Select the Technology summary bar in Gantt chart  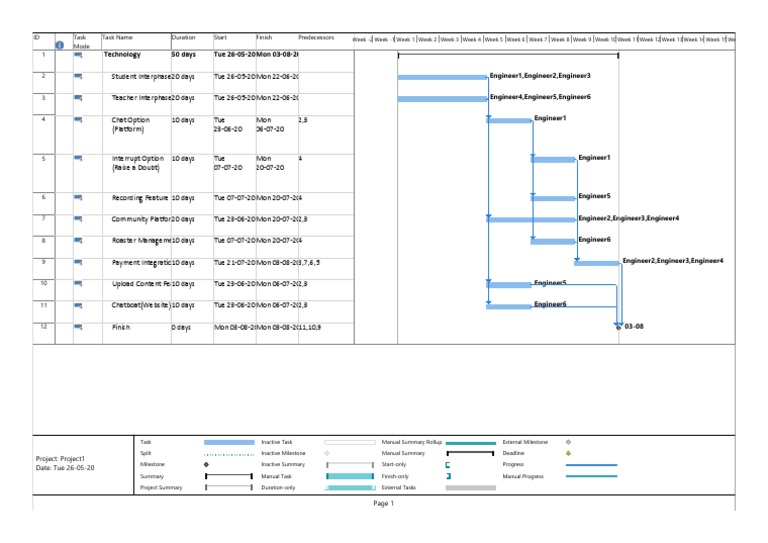point(508,55)
